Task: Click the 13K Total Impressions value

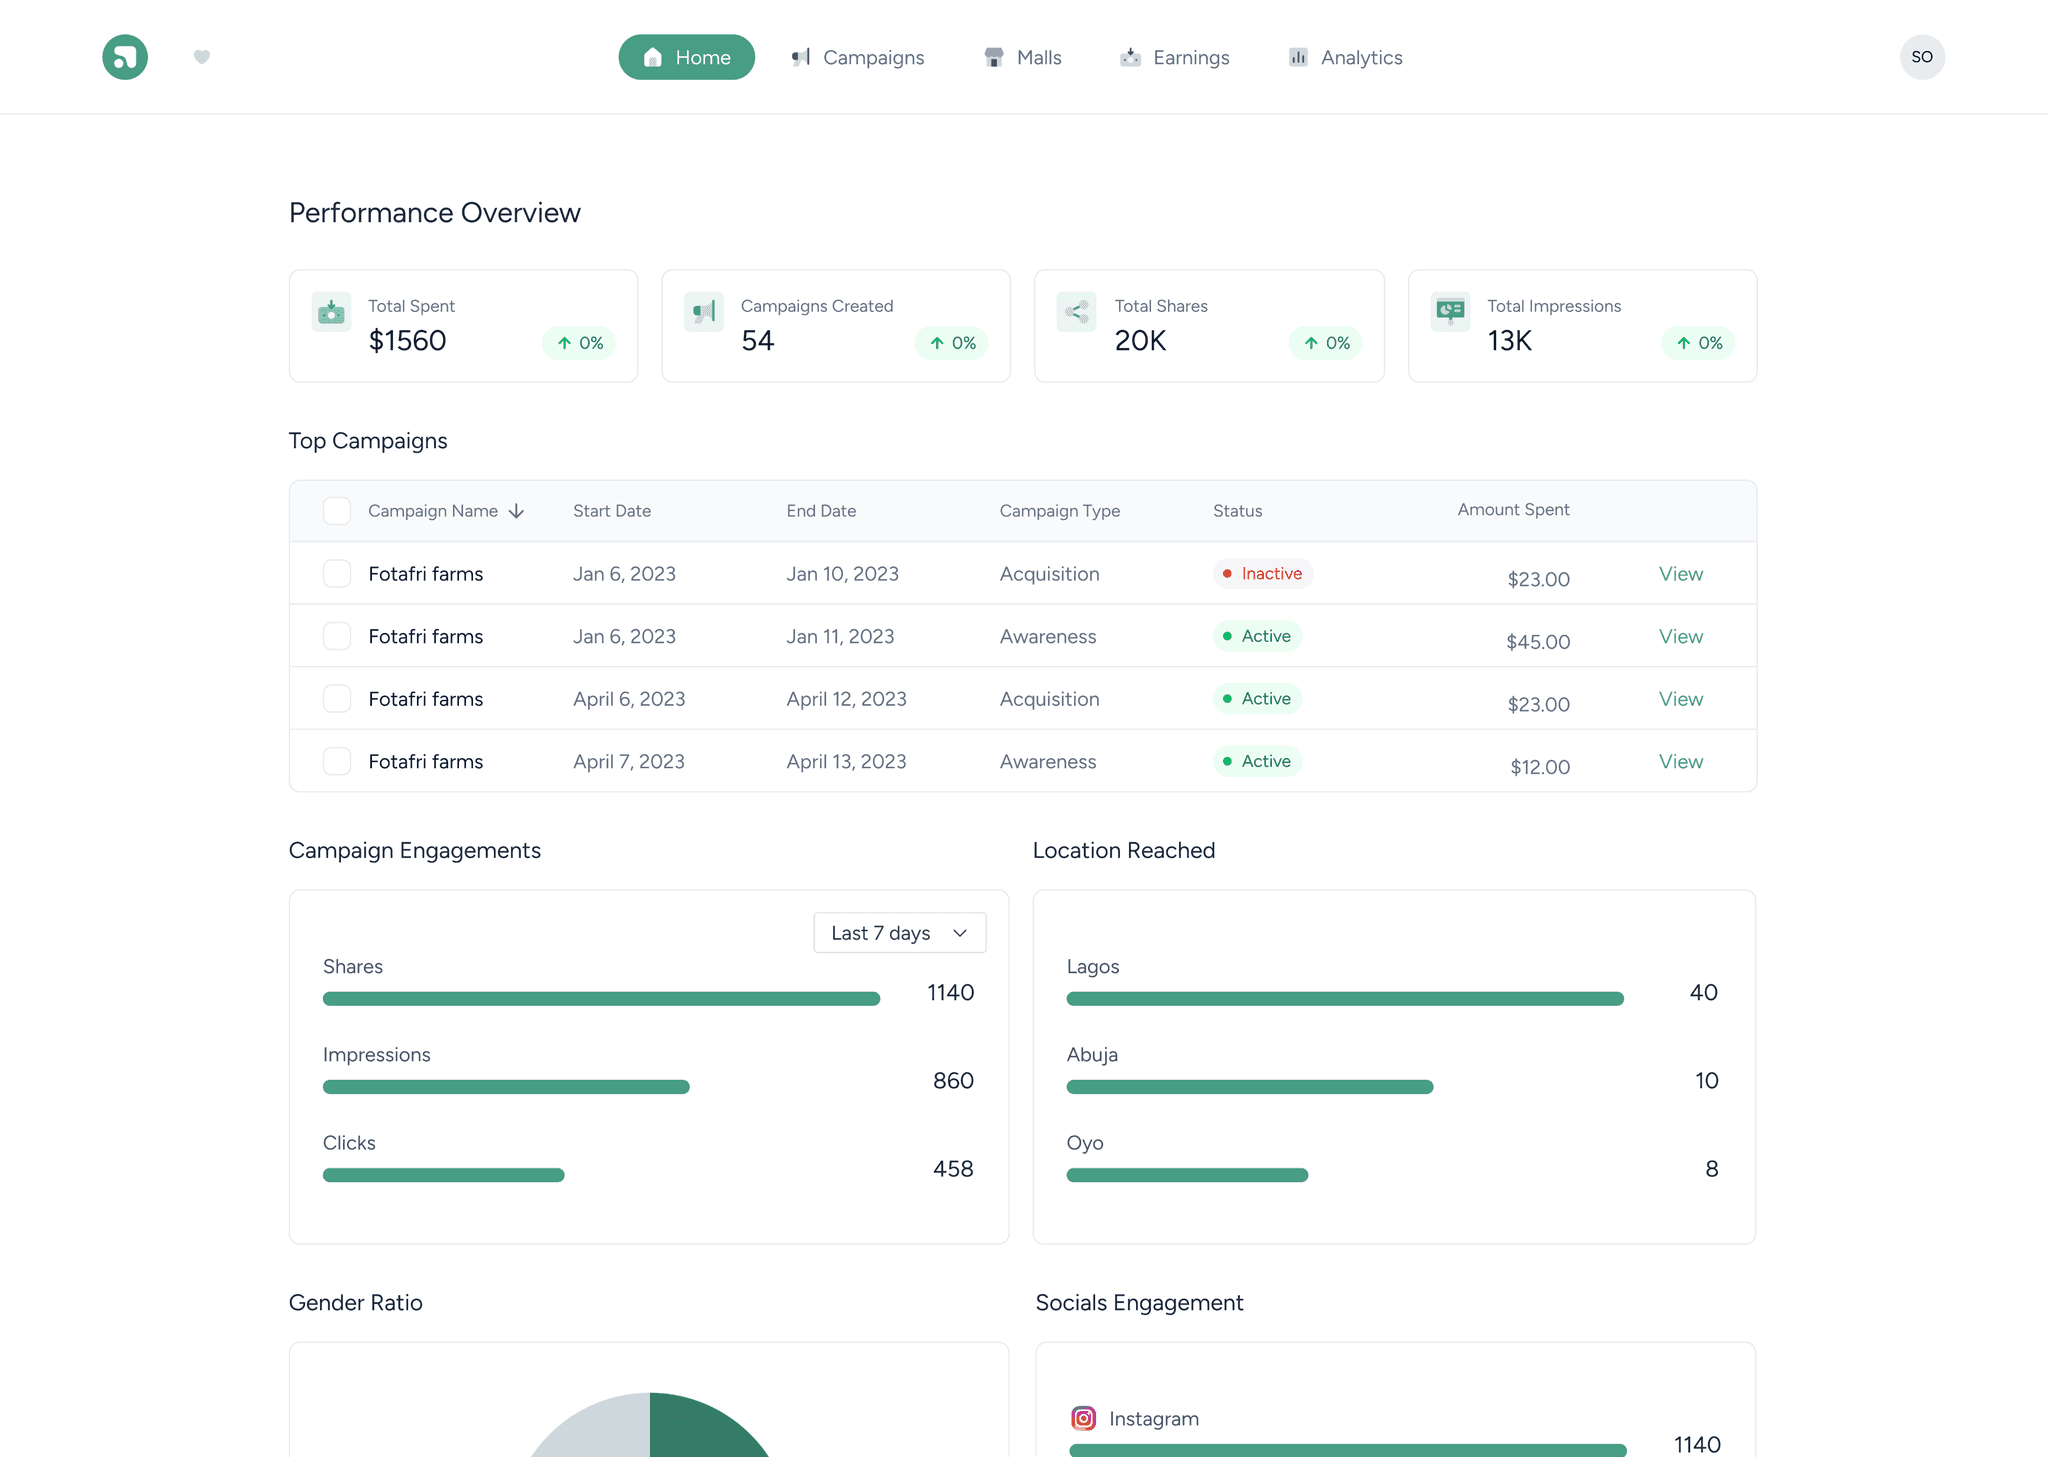Action: [x=1509, y=341]
